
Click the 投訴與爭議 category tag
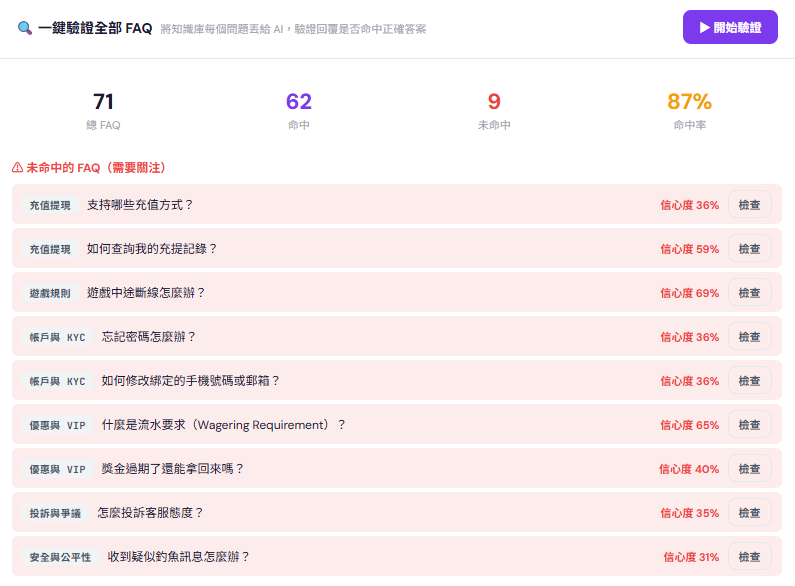point(55,513)
